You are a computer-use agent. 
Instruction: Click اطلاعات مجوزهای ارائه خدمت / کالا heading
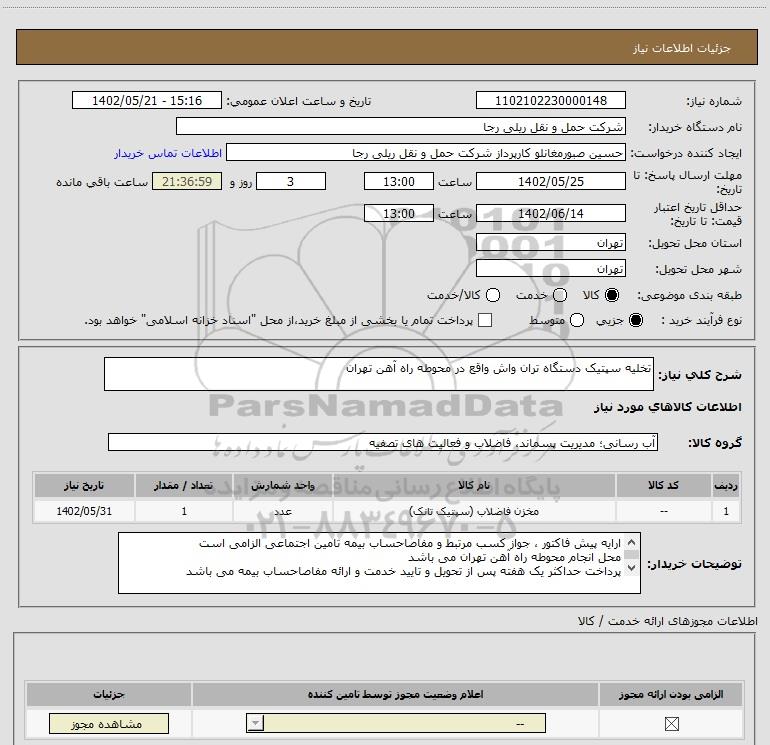(x=667, y=621)
